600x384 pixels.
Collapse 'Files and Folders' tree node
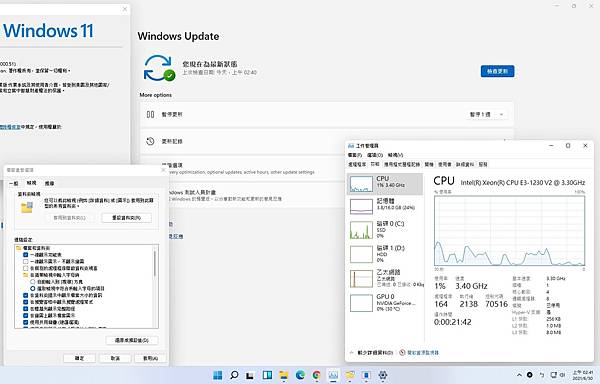(x=18, y=248)
